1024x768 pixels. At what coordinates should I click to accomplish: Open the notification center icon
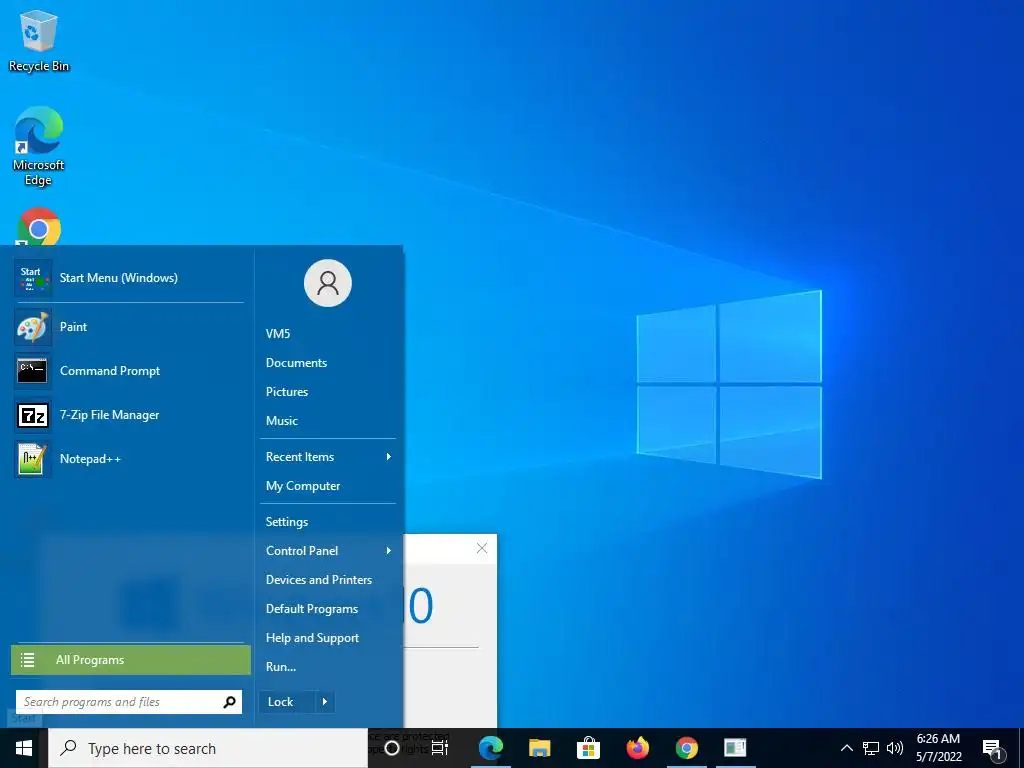992,749
